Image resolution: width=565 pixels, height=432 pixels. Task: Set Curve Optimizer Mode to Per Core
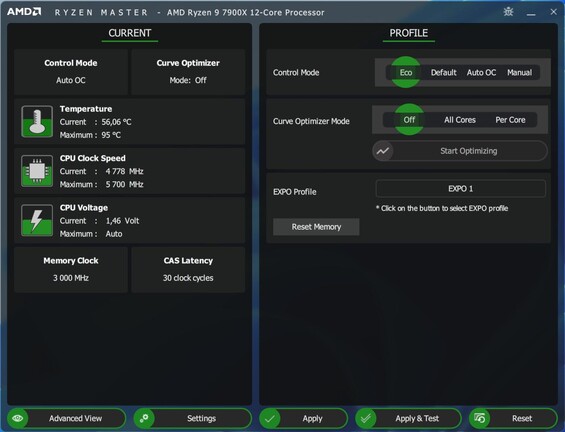(510, 120)
